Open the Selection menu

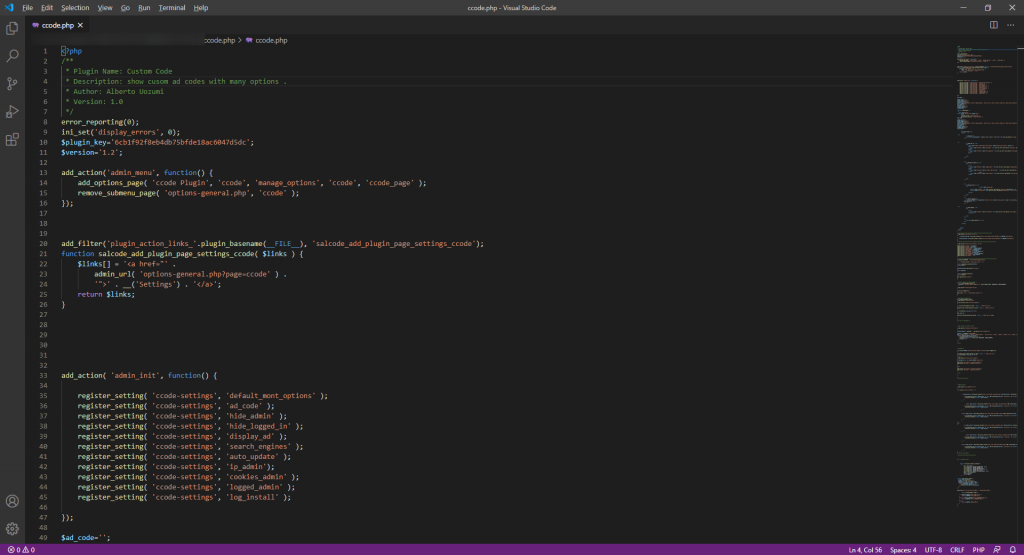click(75, 8)
